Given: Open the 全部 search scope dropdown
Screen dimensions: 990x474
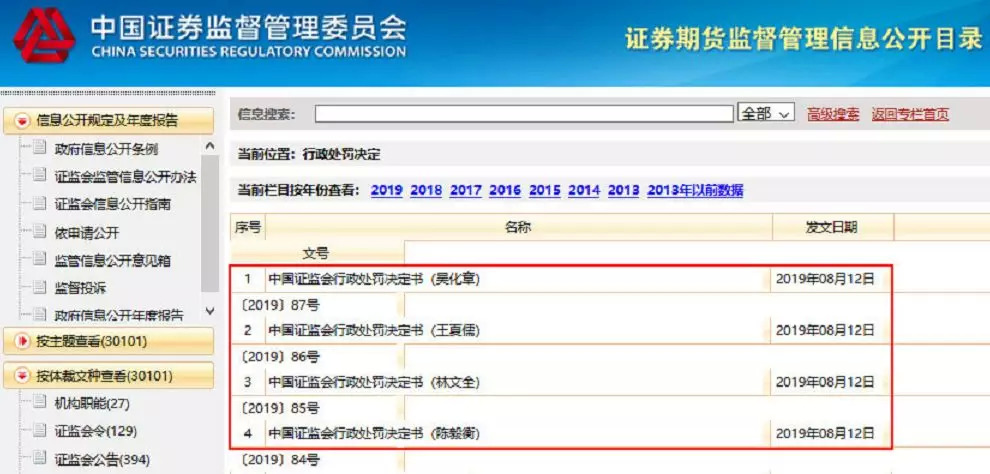Looking at the screenshot, I should 766,114.
